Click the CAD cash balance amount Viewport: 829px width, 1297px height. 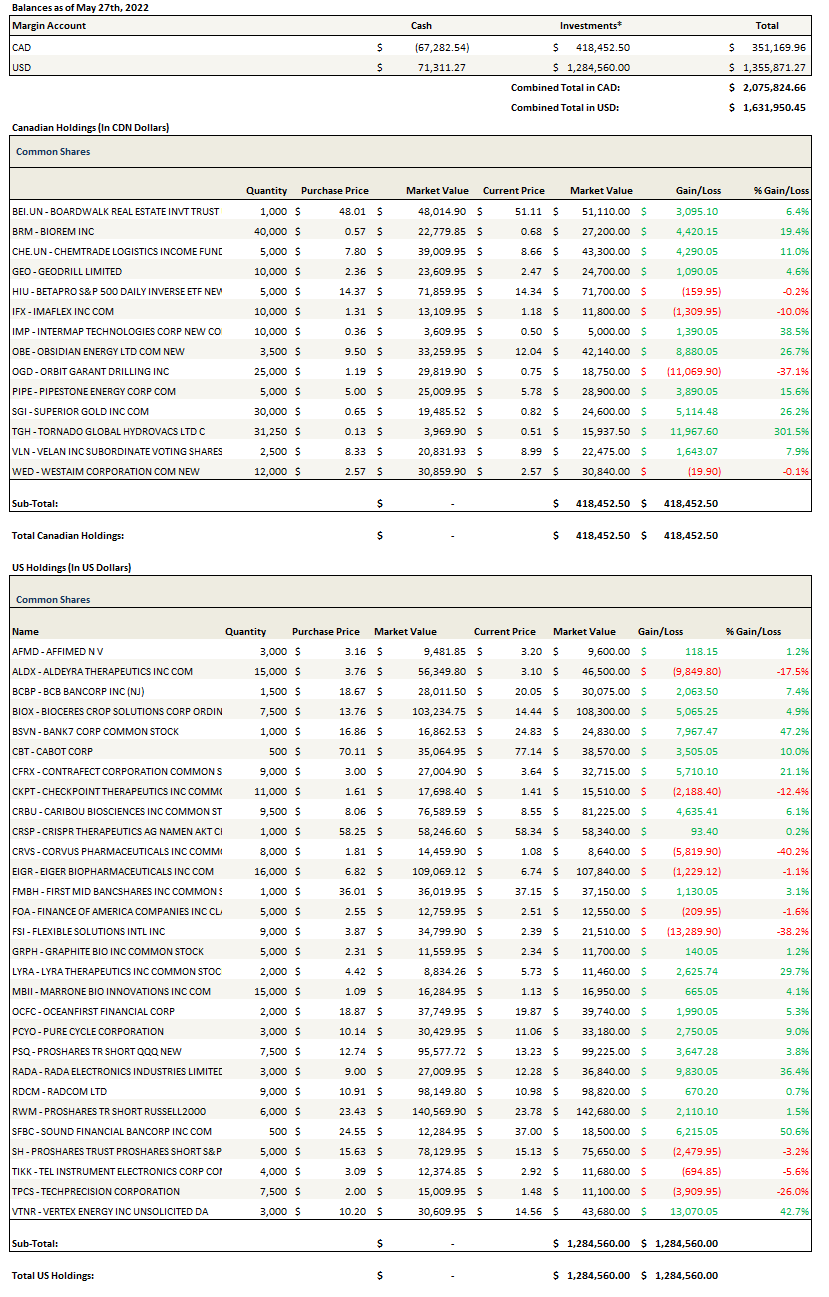(x=441, y=47)
